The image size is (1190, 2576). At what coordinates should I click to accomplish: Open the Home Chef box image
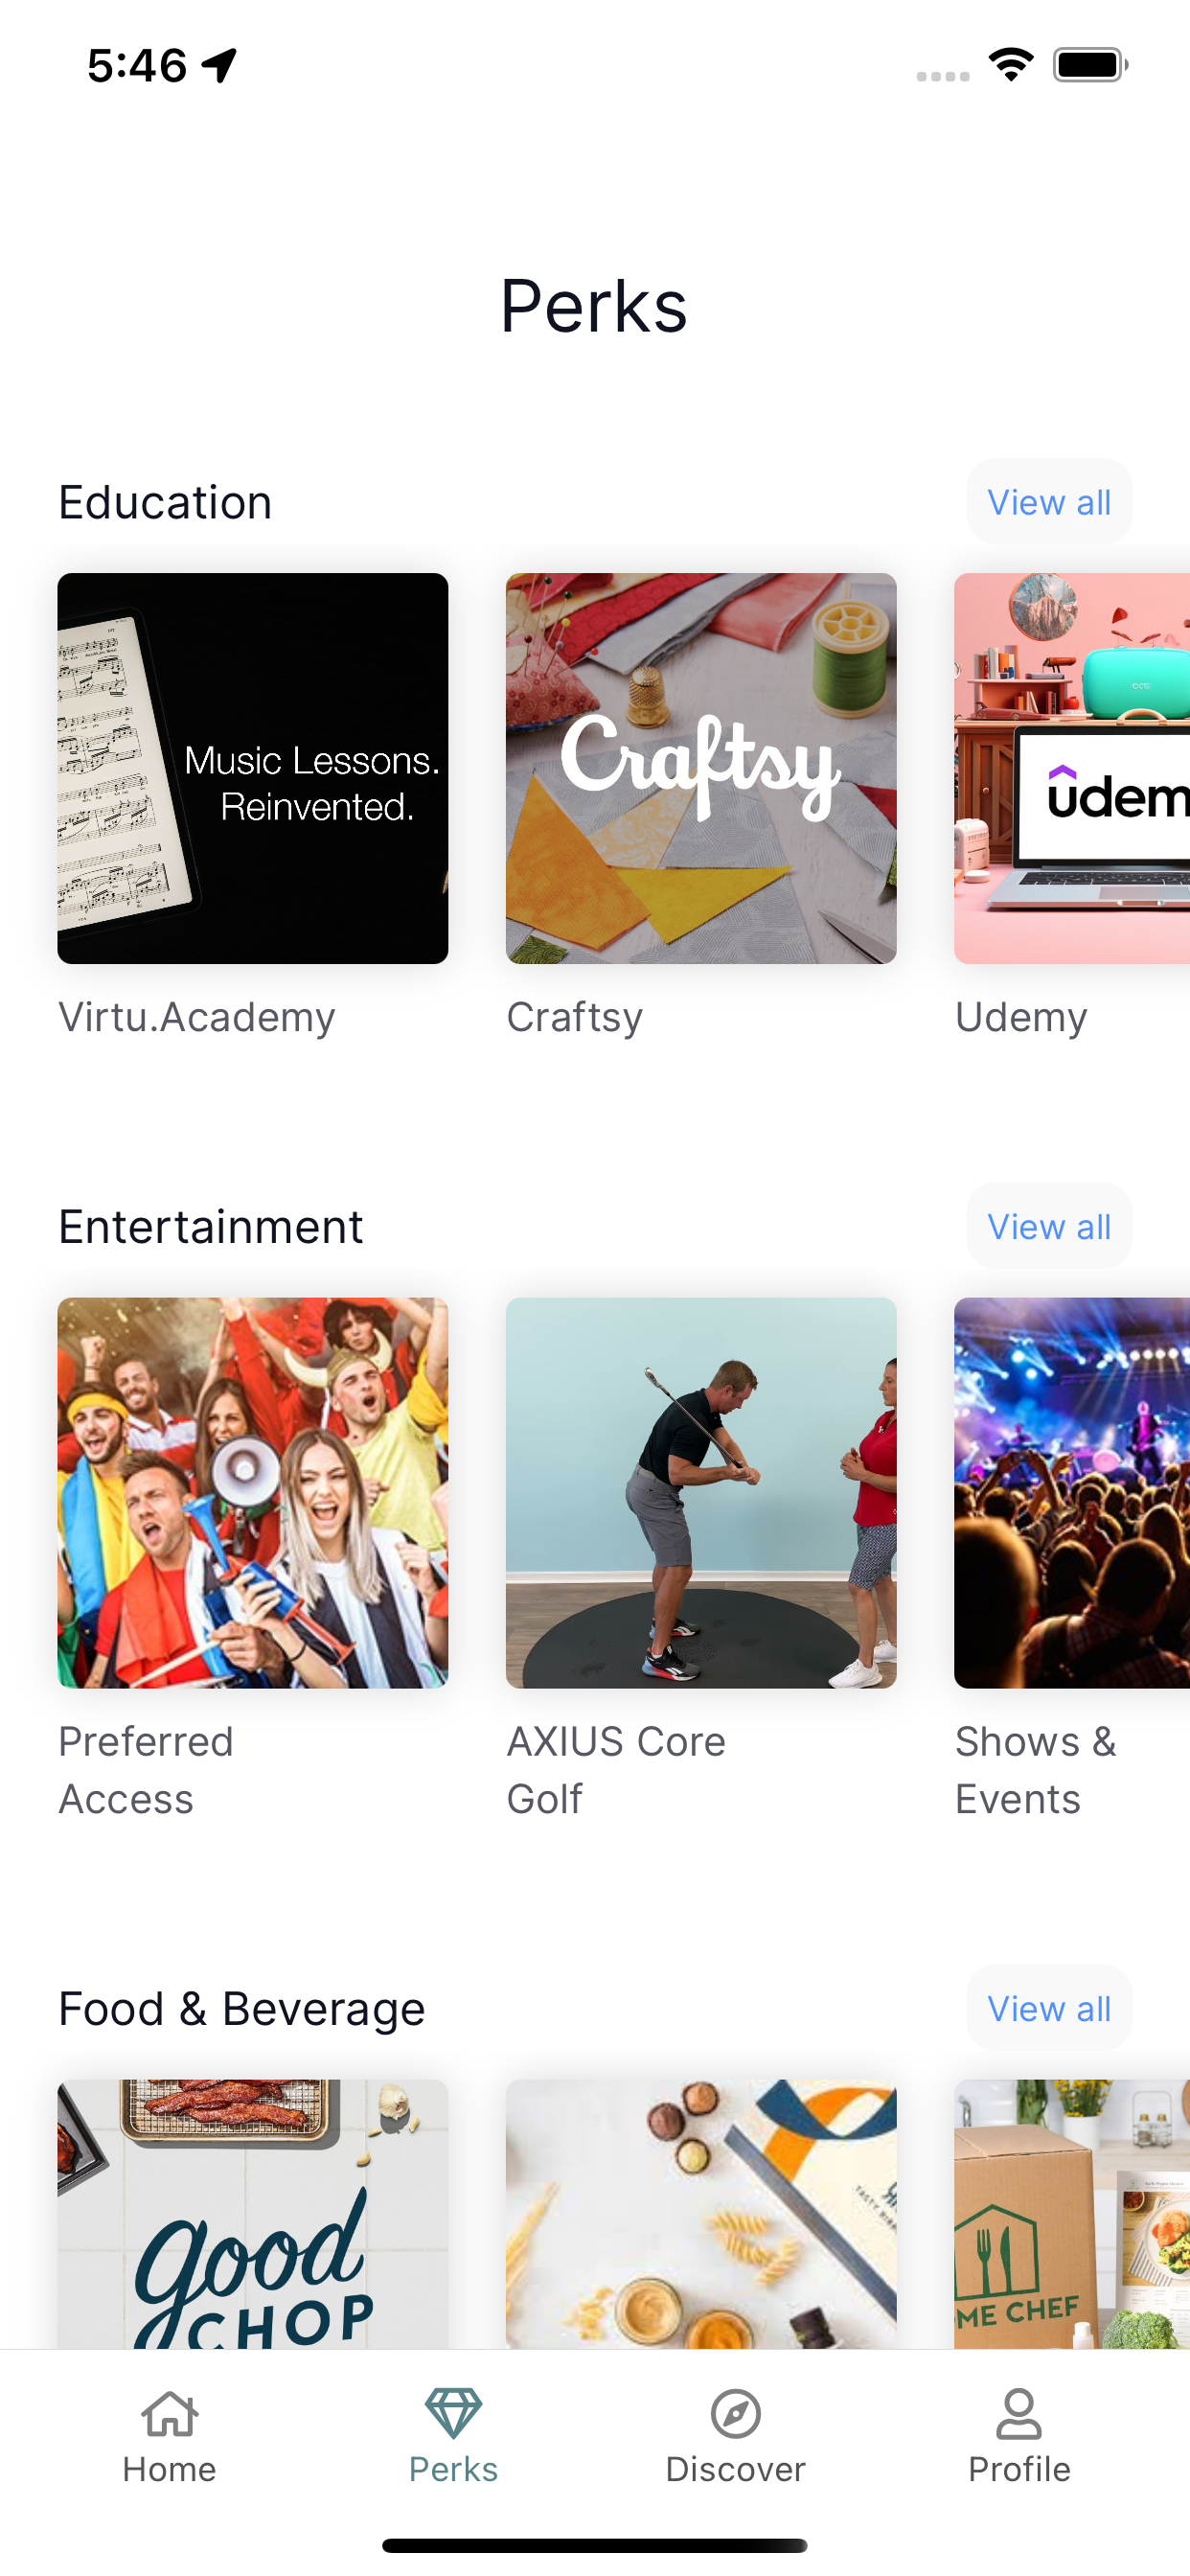tap(1072, 2214)
